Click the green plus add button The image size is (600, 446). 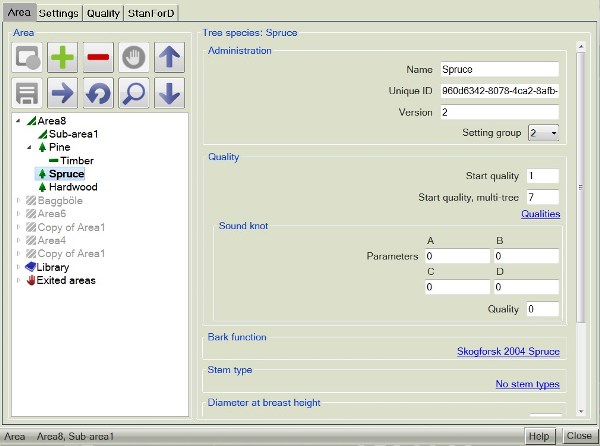(x=62, y=57)
